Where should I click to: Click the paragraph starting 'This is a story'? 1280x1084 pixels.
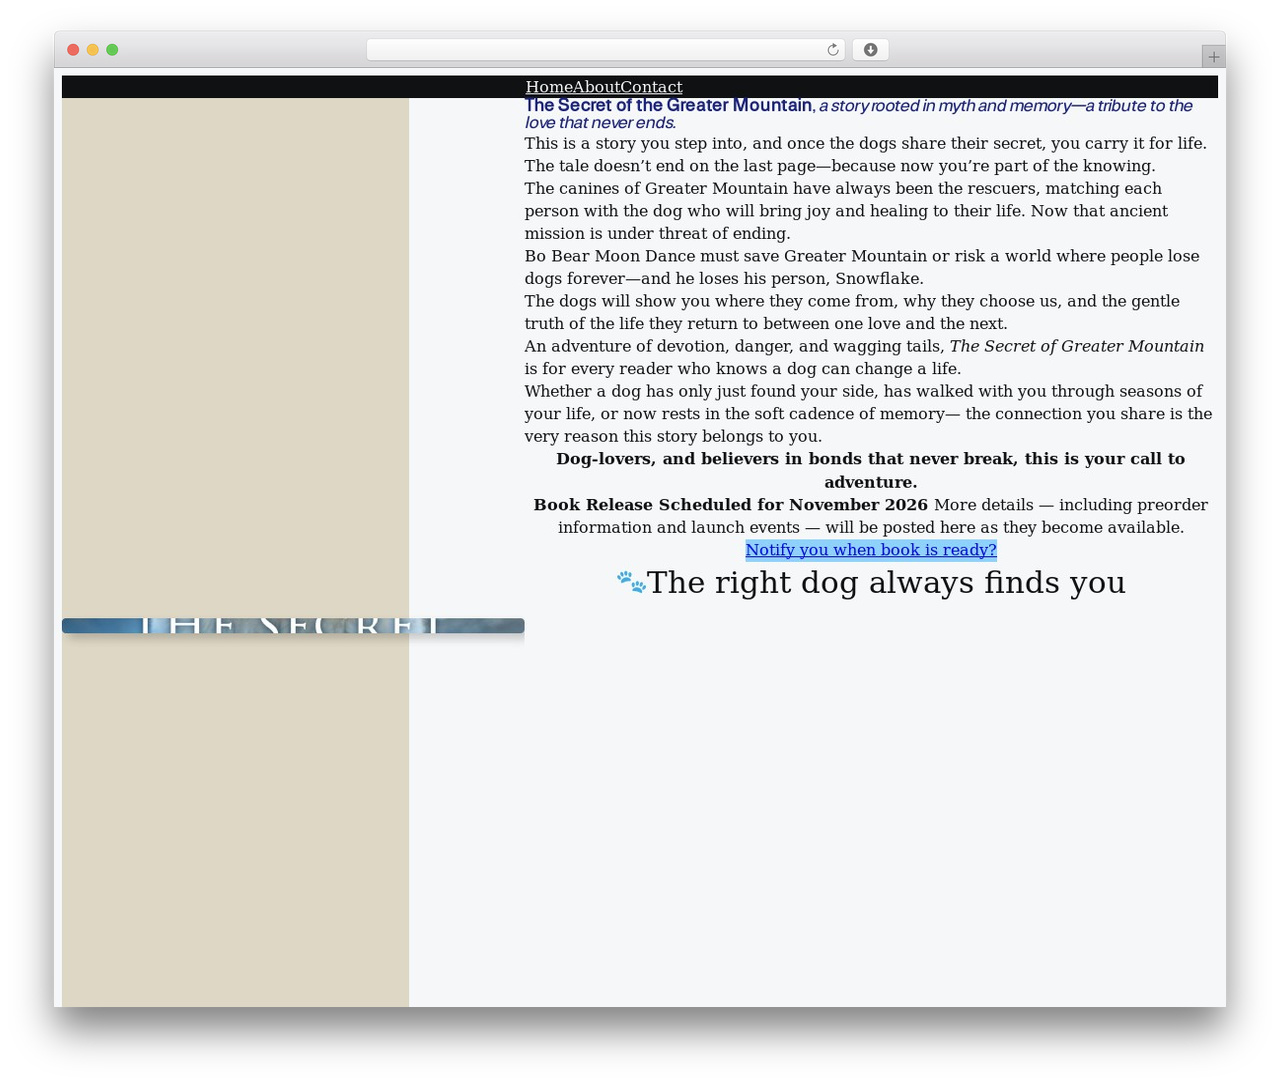point(866,154)
